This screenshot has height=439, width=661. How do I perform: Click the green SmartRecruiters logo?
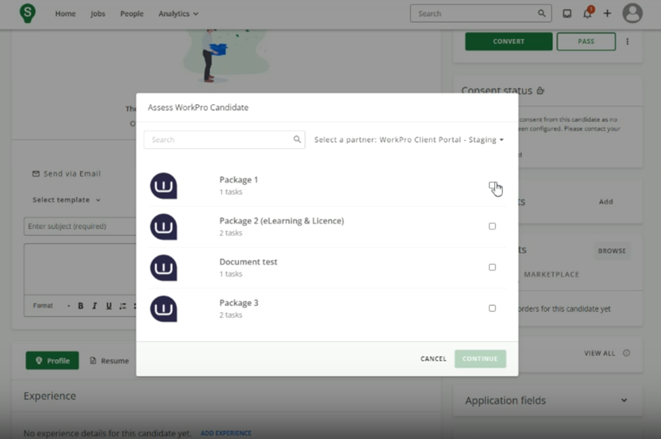[x=27, y=13]
